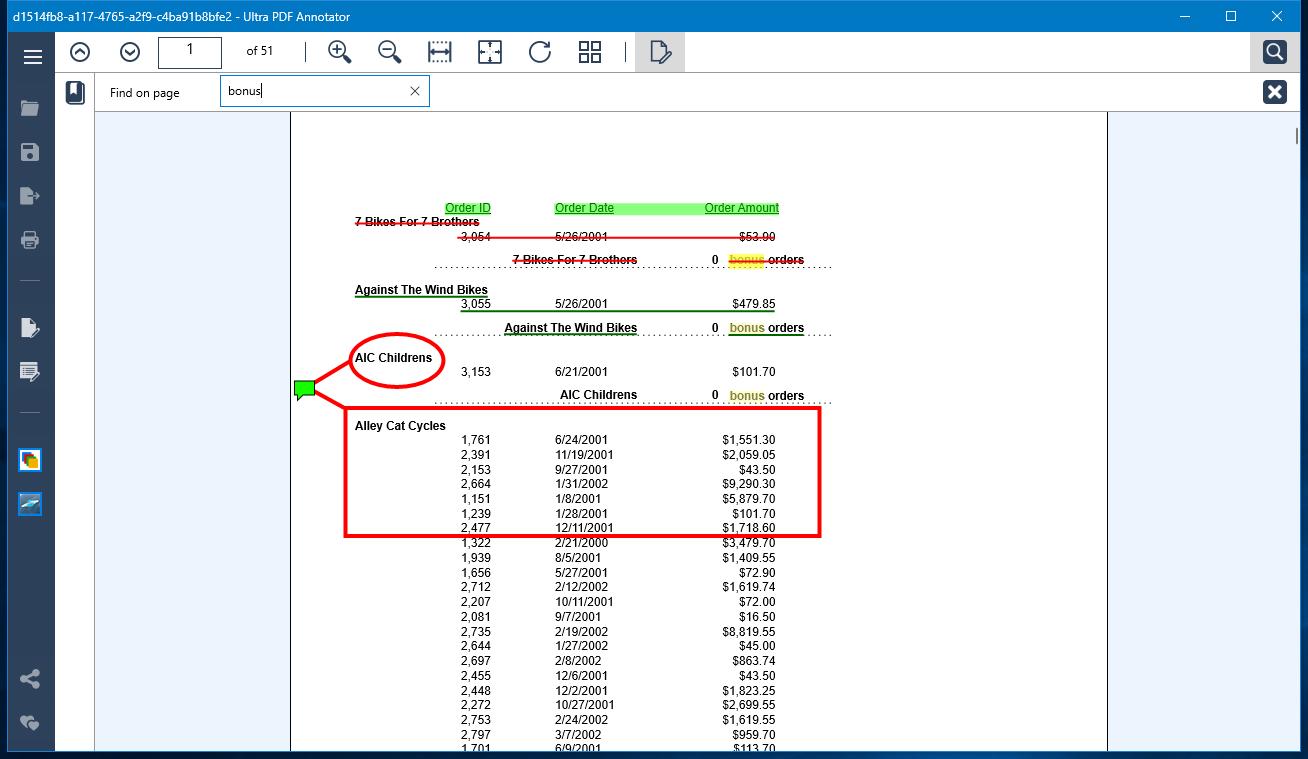
Task: Go to previous page arrow
Action: (80, 52)
